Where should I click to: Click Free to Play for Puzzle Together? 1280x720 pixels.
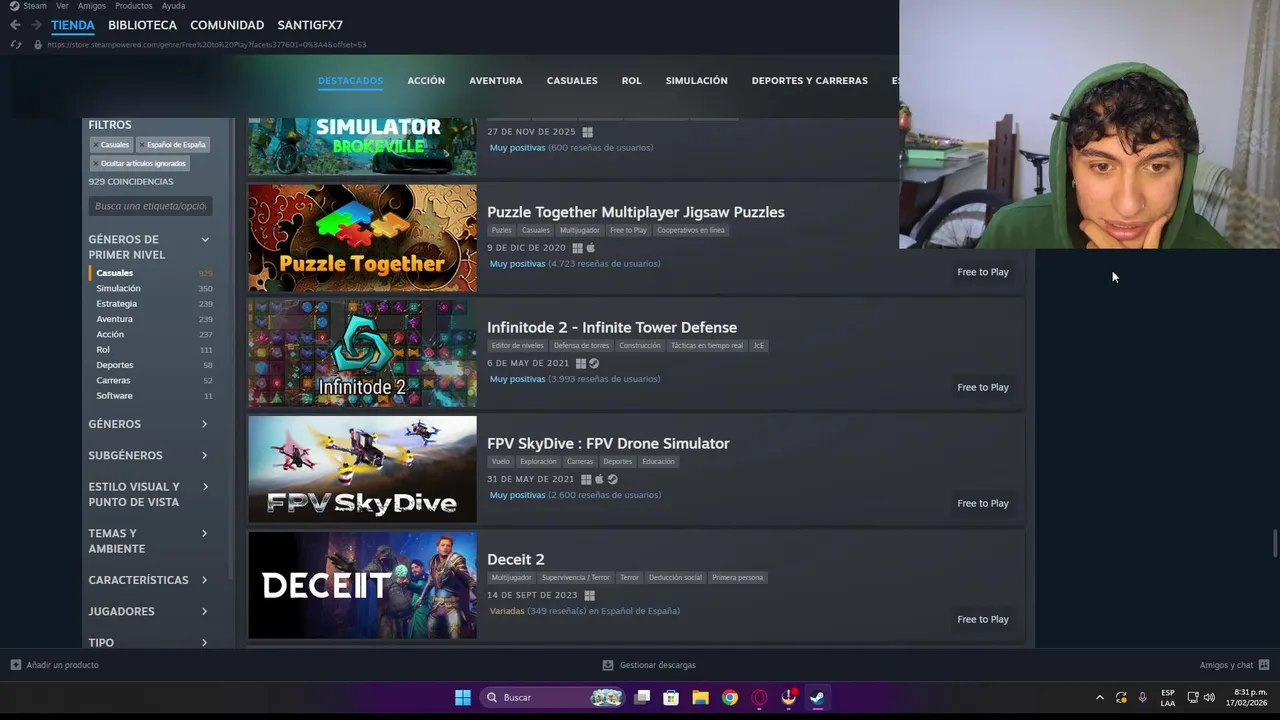click(x=983, y=272)
